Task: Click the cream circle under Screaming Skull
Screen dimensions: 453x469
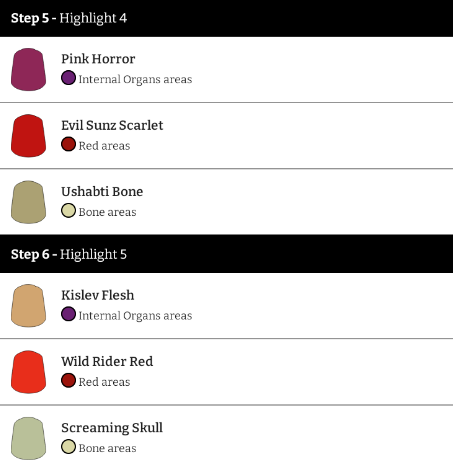Action: 68,447
